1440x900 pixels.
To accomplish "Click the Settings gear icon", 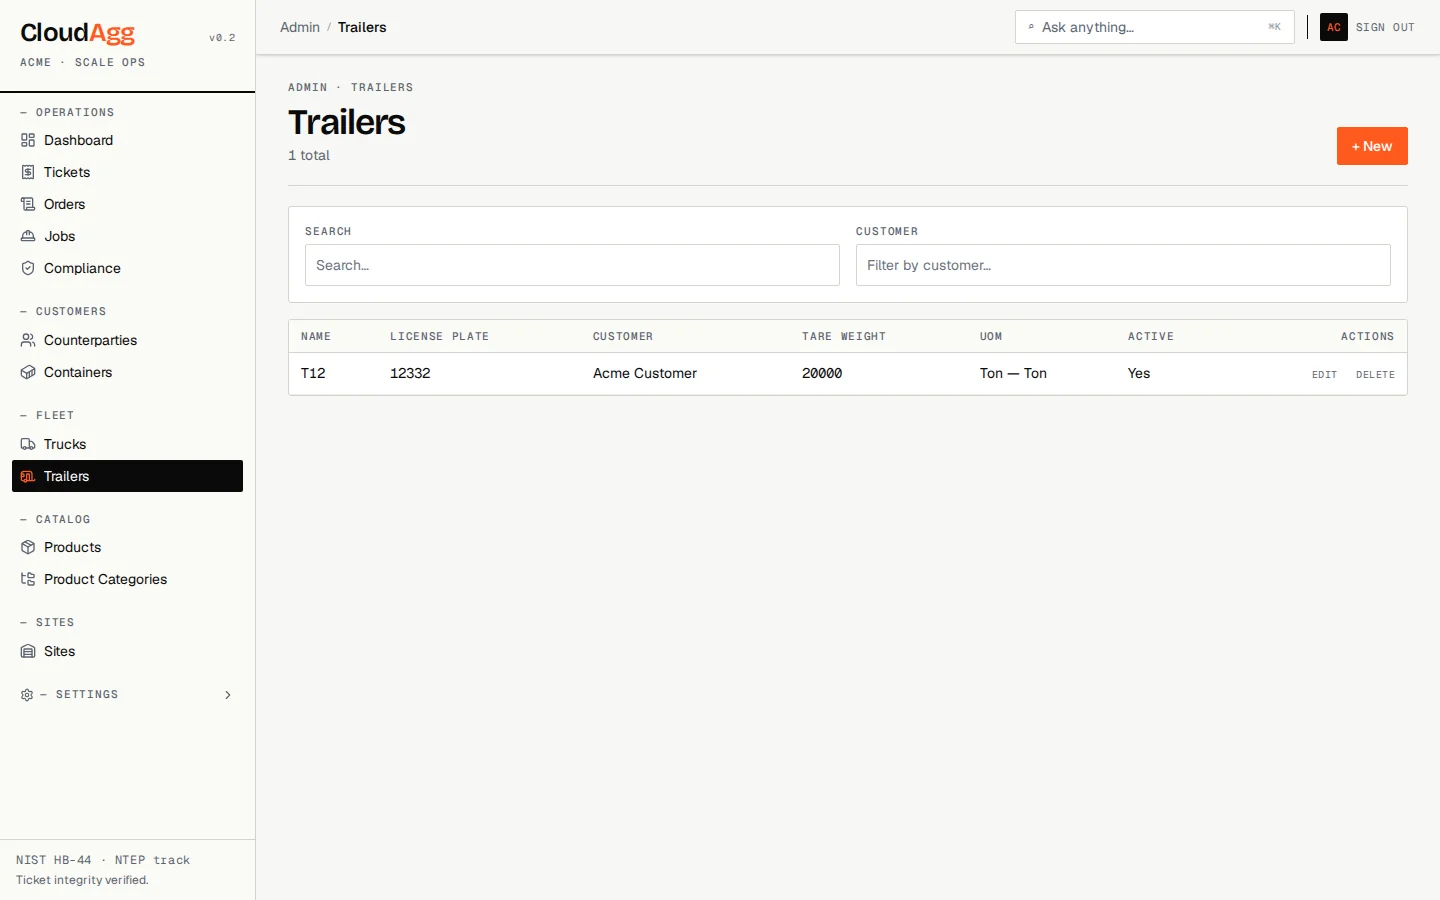I will (x=27, y=694).
